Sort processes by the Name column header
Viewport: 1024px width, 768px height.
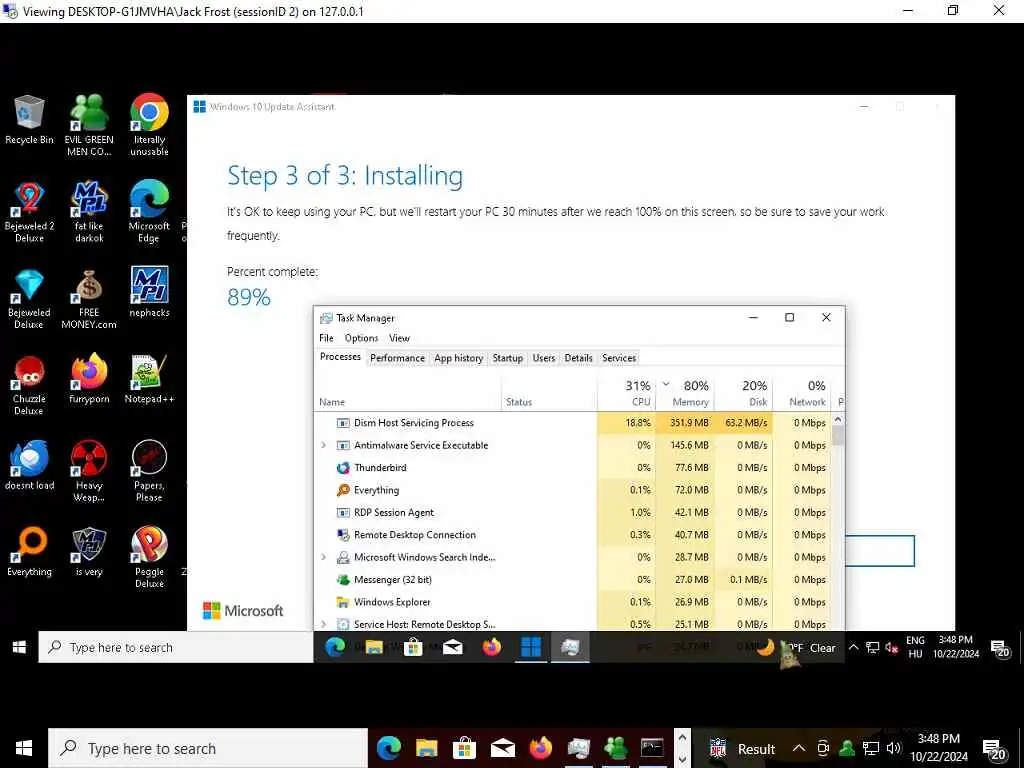pos(408,393)
